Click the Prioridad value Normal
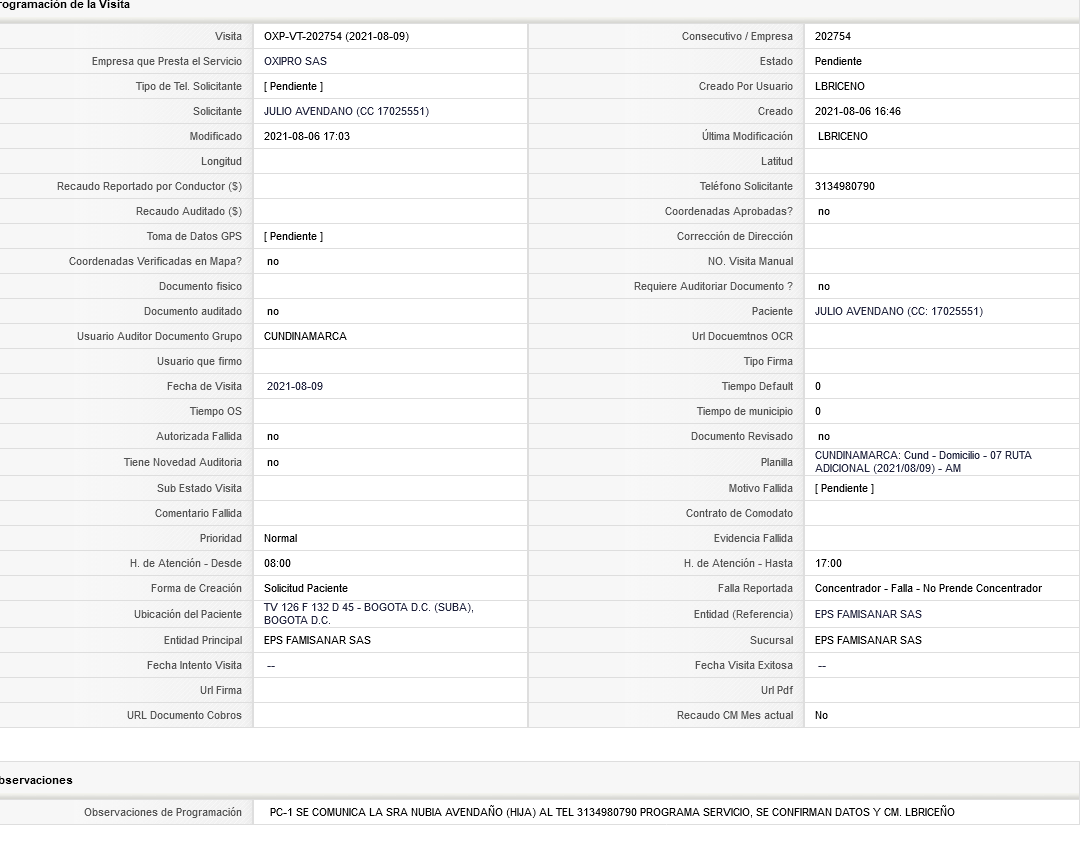Image resolution: width=1088 pixels, height=848 pixels. point(280,538)
